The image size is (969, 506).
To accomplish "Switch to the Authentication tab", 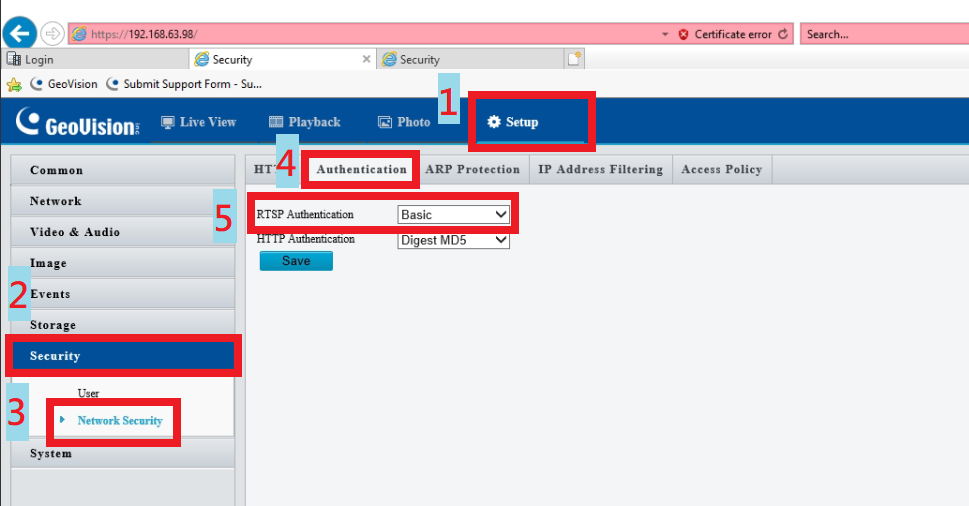I will [x=362, y=169].
